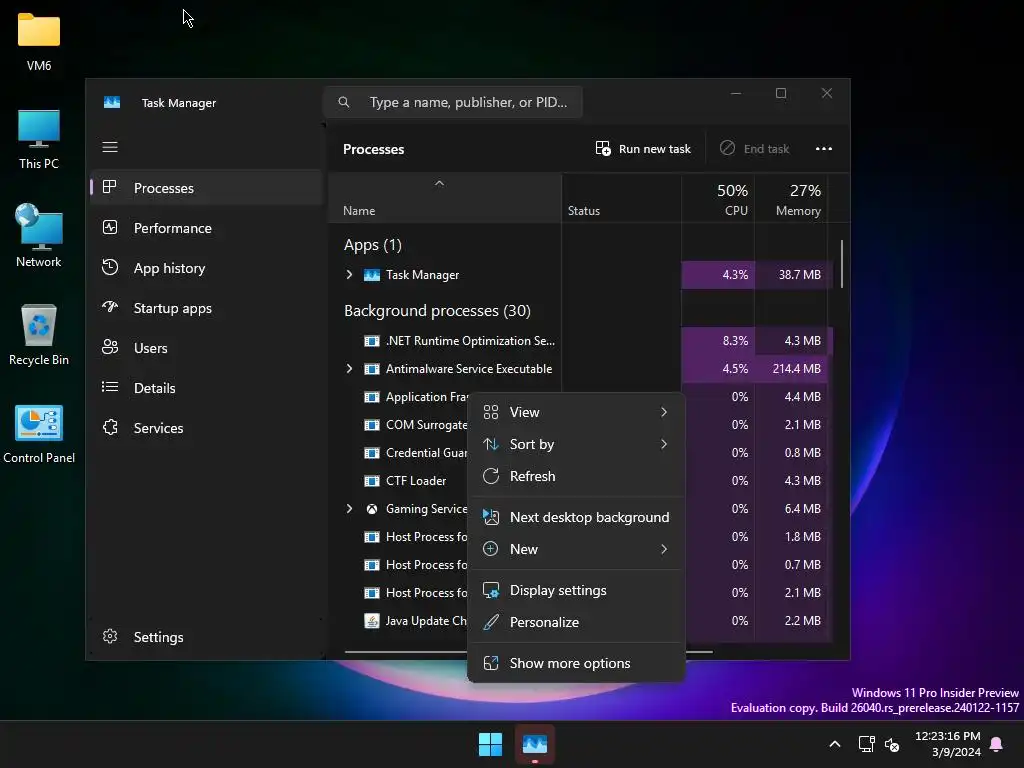
Task: Click the Gaming Services Xbox icon
Action: tap(372, 509)
